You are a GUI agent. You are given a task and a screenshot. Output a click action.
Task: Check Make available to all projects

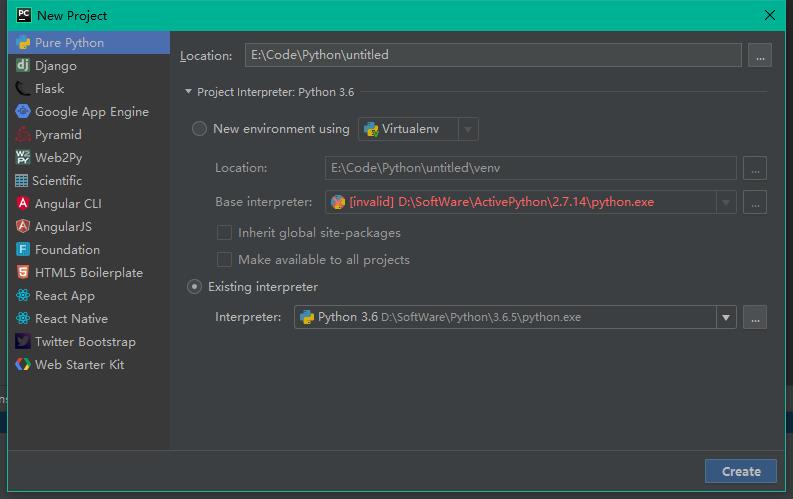point(224,259)
